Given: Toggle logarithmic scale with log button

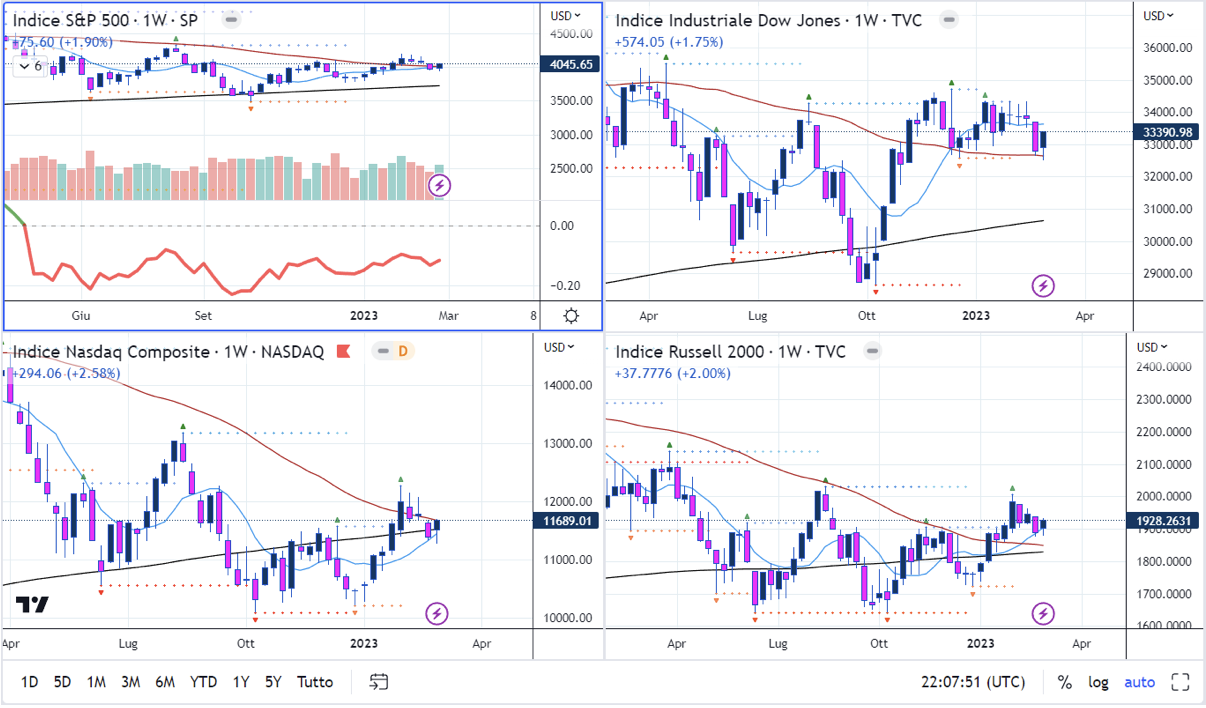Looking at the screenshot, I should pyautogui.click(x=1098, y=682).
